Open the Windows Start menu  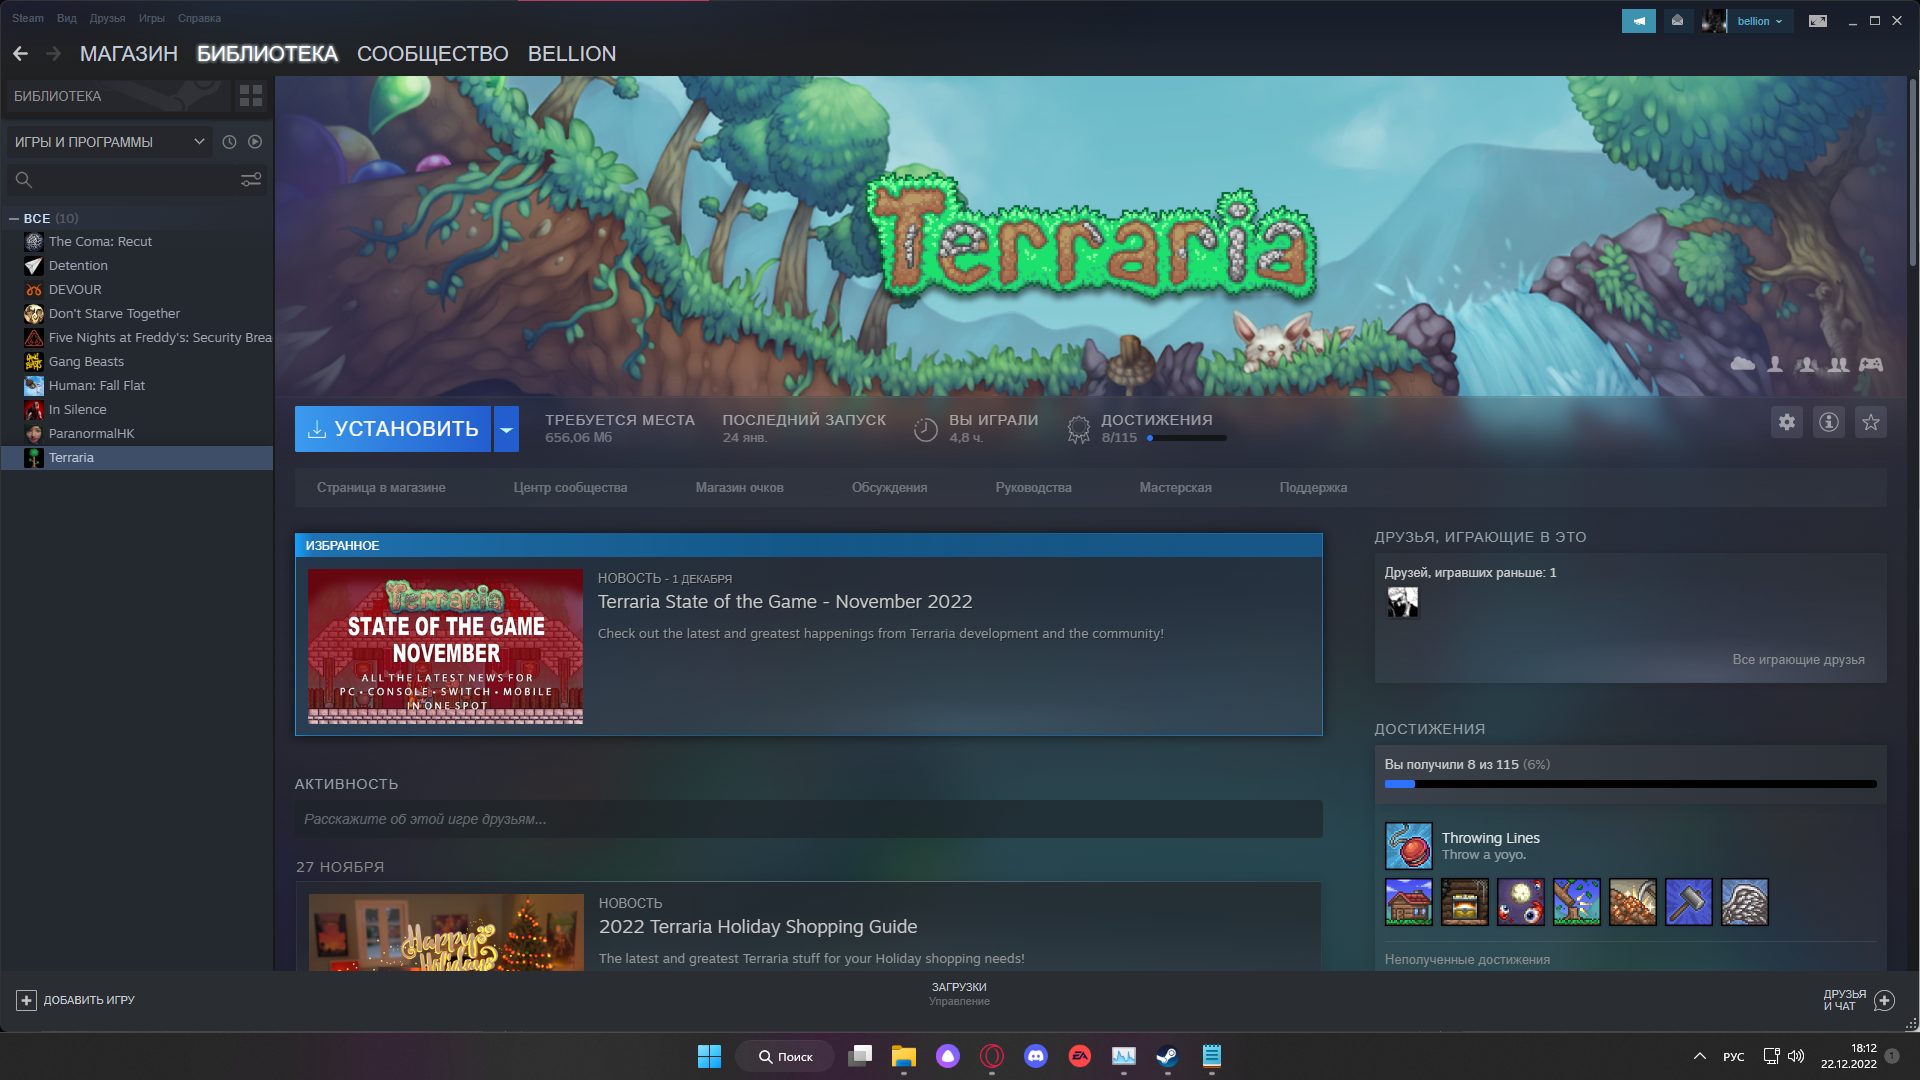(709, 1056)
